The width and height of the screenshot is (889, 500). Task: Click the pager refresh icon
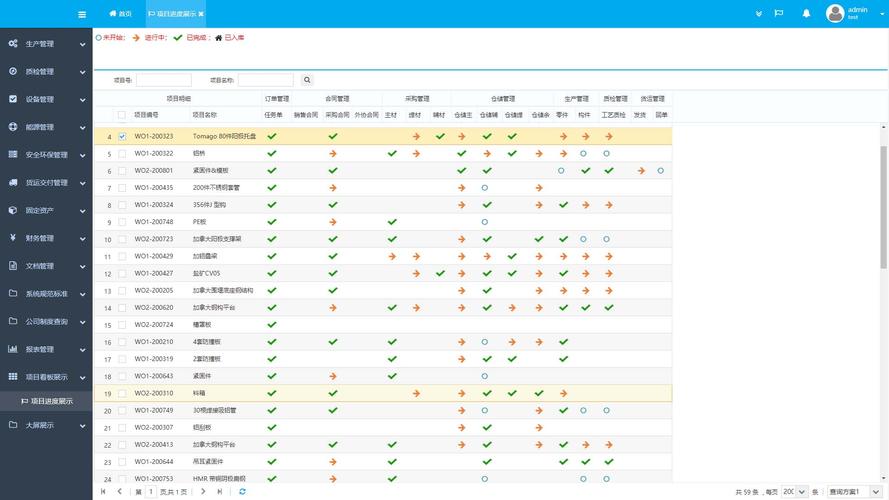click(242, 492)
